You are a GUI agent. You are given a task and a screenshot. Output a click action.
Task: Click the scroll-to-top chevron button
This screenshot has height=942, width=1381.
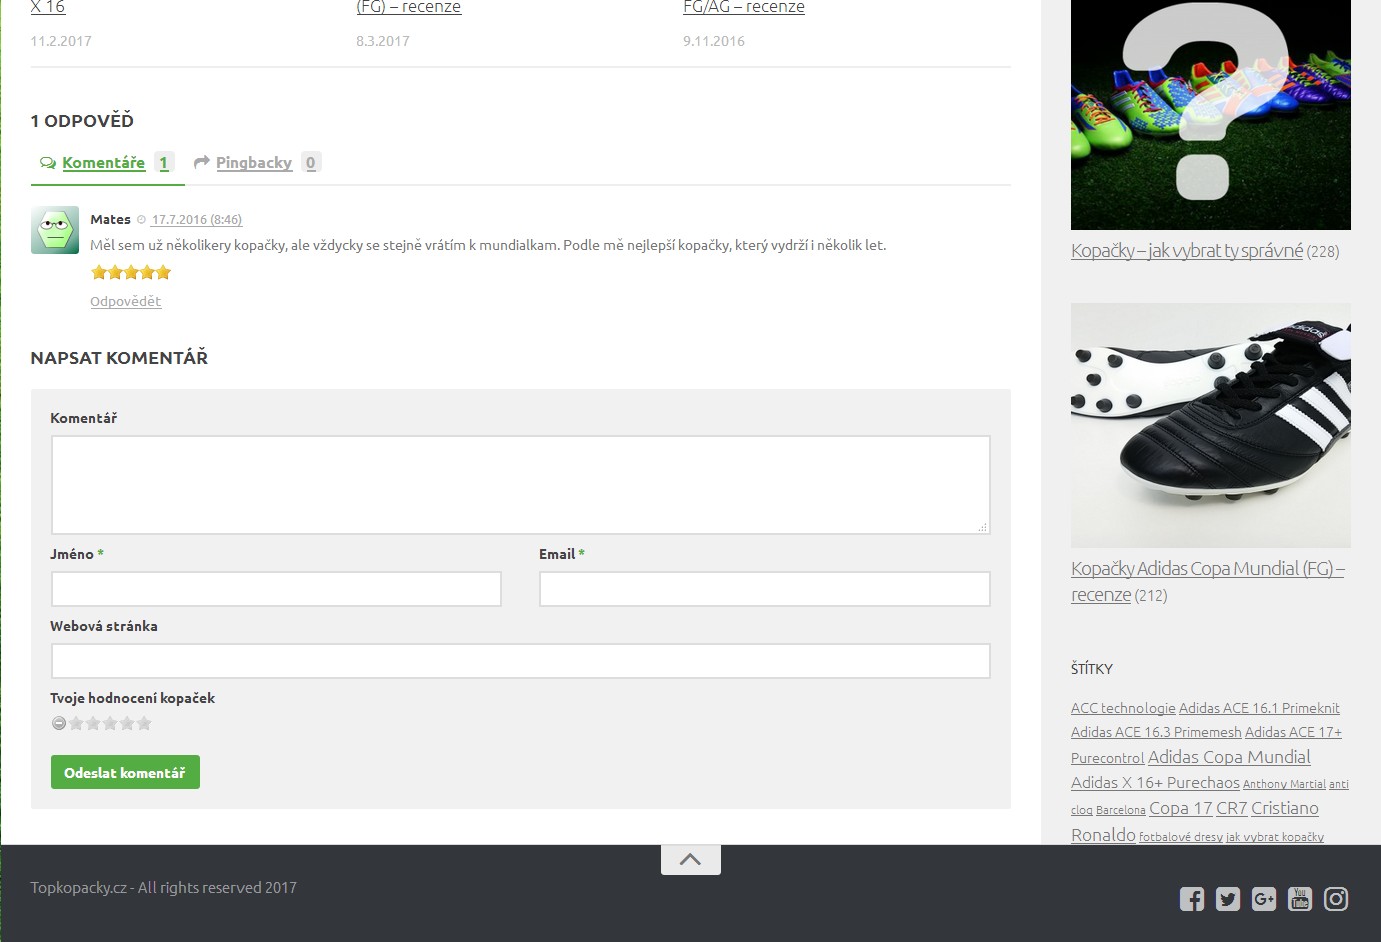click(x=690, y=859)
